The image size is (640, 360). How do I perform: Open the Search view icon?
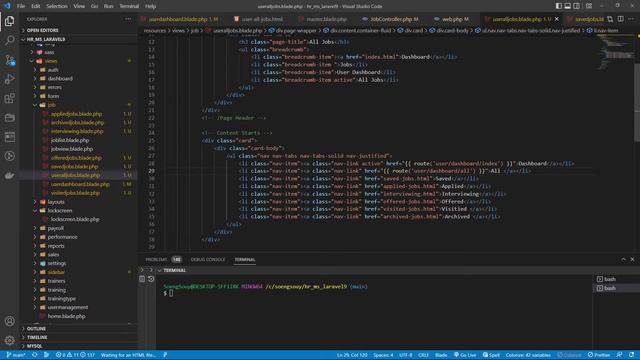(x=9, y=40)
